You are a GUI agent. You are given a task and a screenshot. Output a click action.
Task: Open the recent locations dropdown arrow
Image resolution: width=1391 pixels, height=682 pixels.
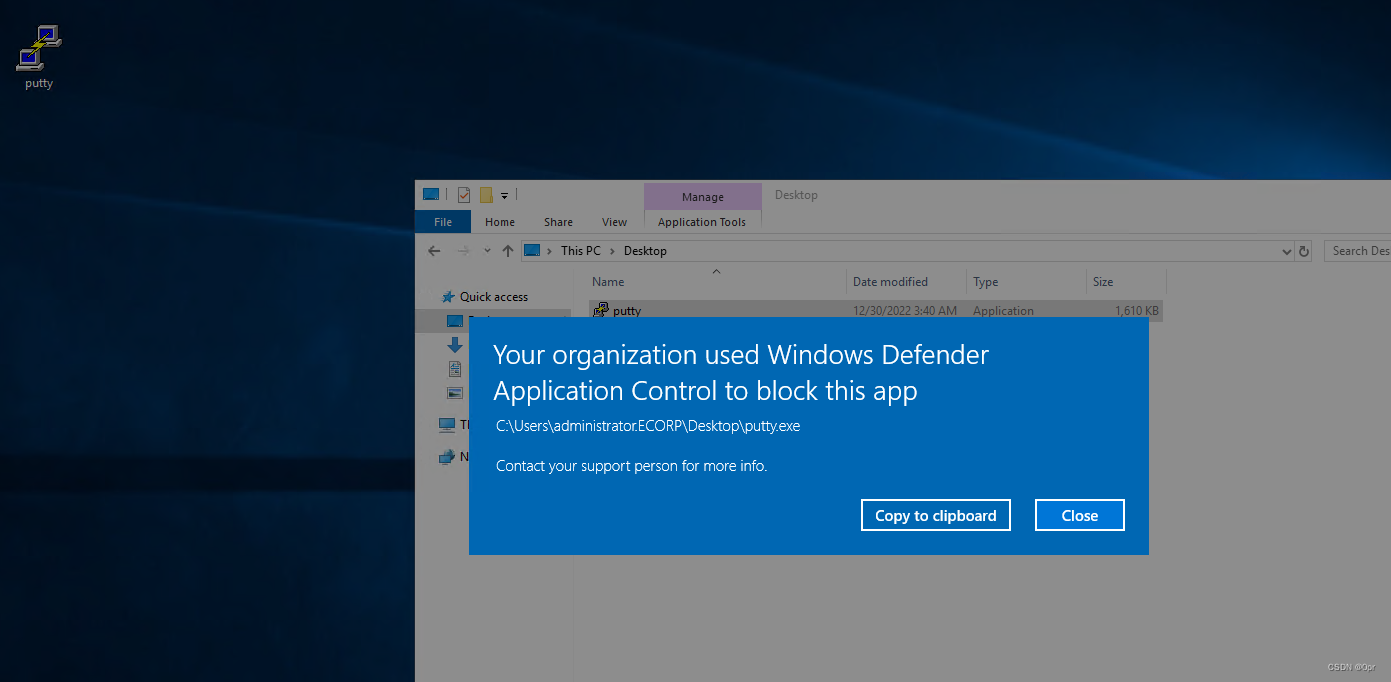pyautogui.click(x=487, y=251)
